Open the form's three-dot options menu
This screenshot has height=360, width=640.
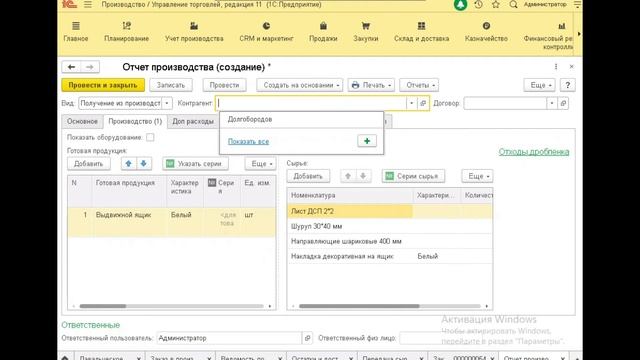point(556,67)
